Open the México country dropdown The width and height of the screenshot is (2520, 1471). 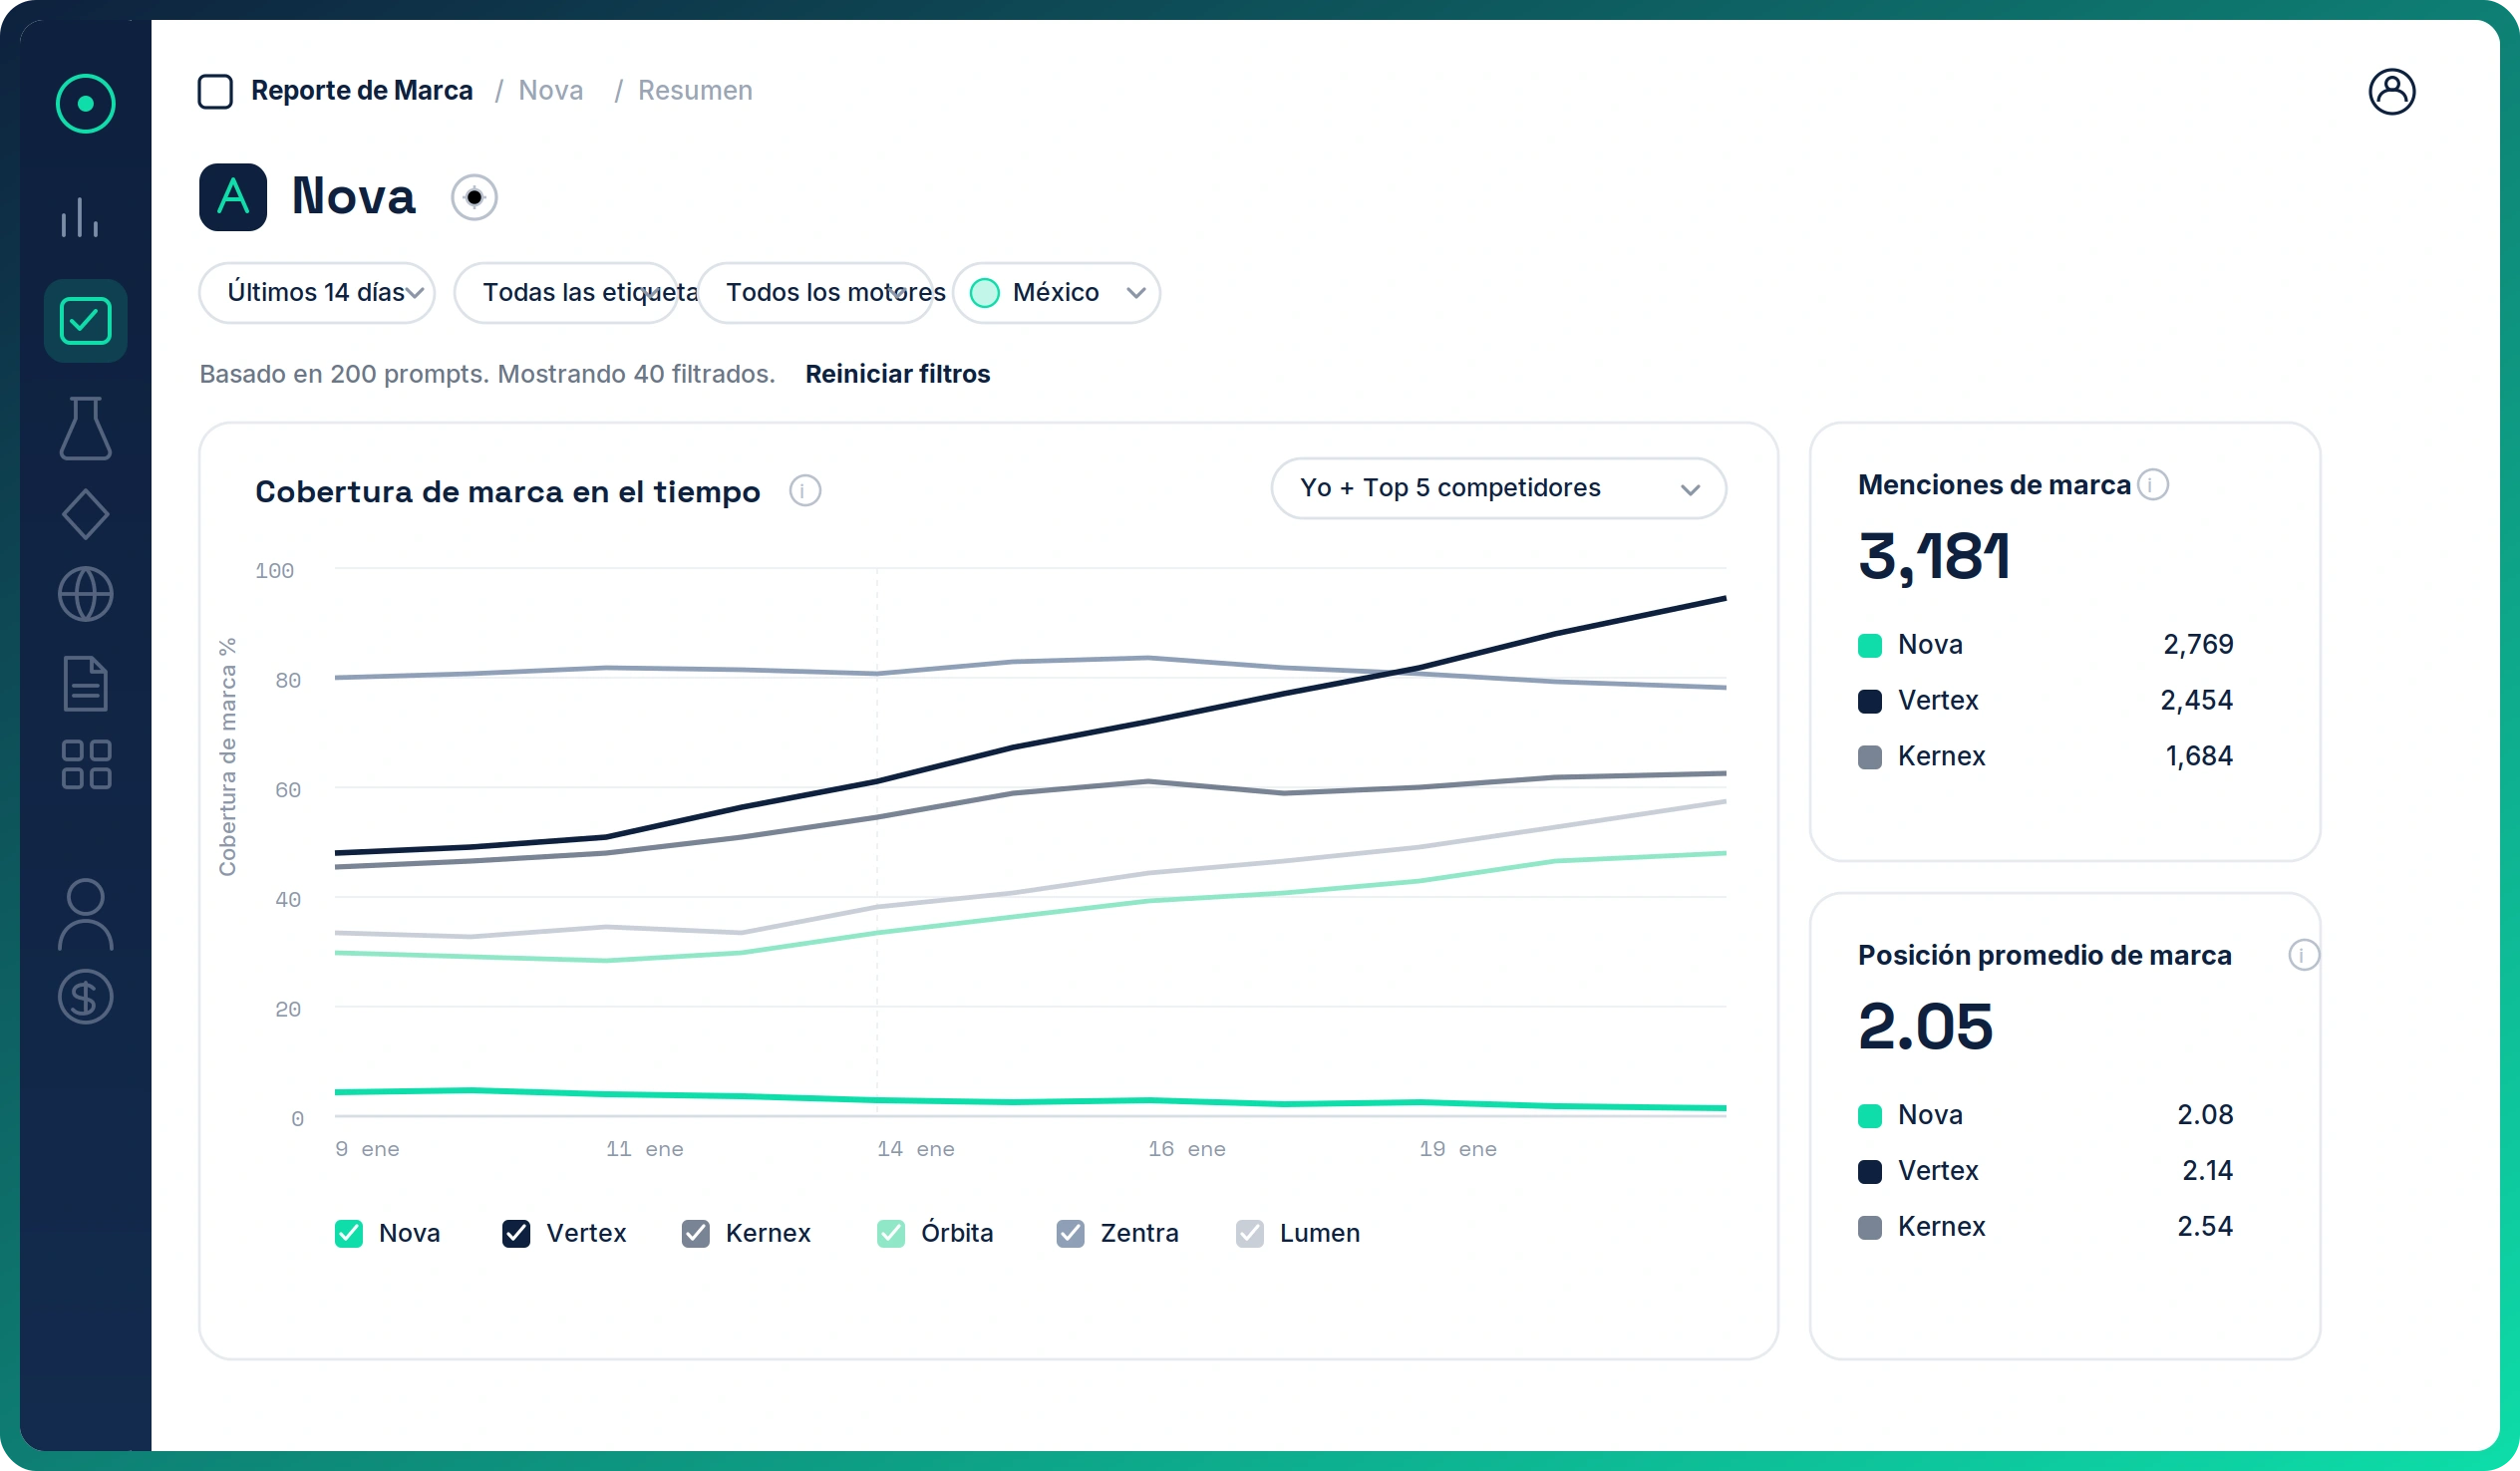click(1056, 293)
